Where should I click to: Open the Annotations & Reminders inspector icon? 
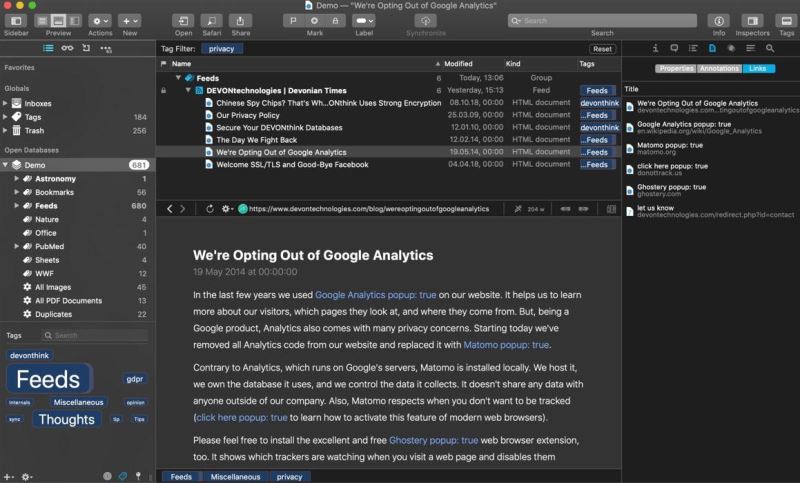pyautogui.click(x=674, y=48)
